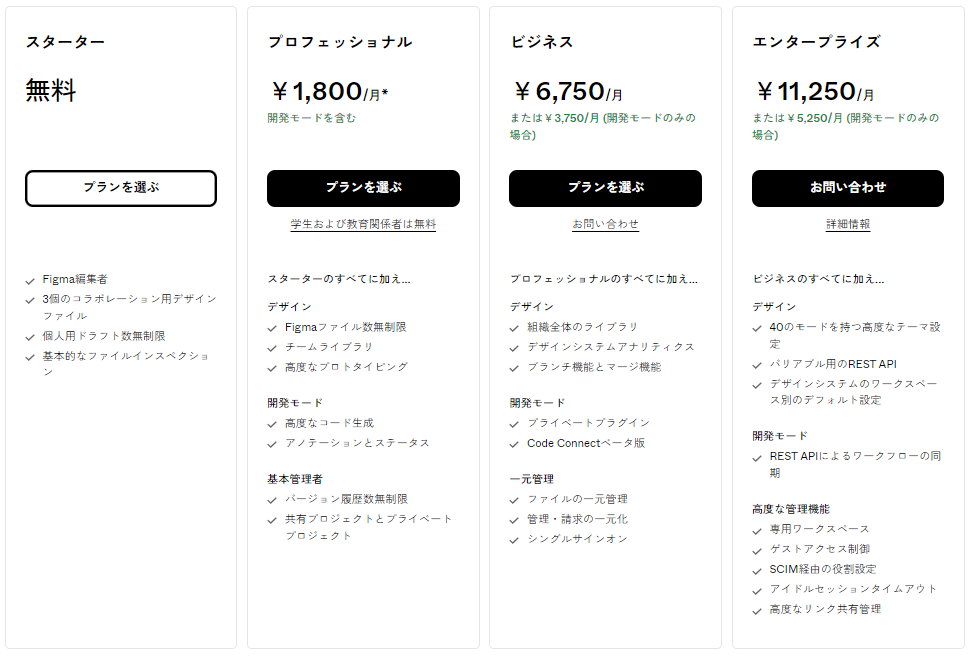Open the お問い合わせ link below ビジネス
The height and width of the screenshot is (656, 968).
607,222
